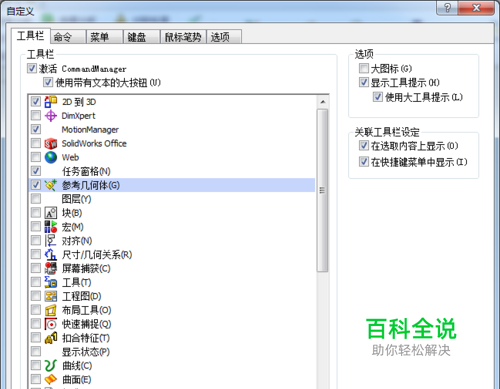
Task: Click the 曲线(C) curve icon
Action: coord(51,366)
